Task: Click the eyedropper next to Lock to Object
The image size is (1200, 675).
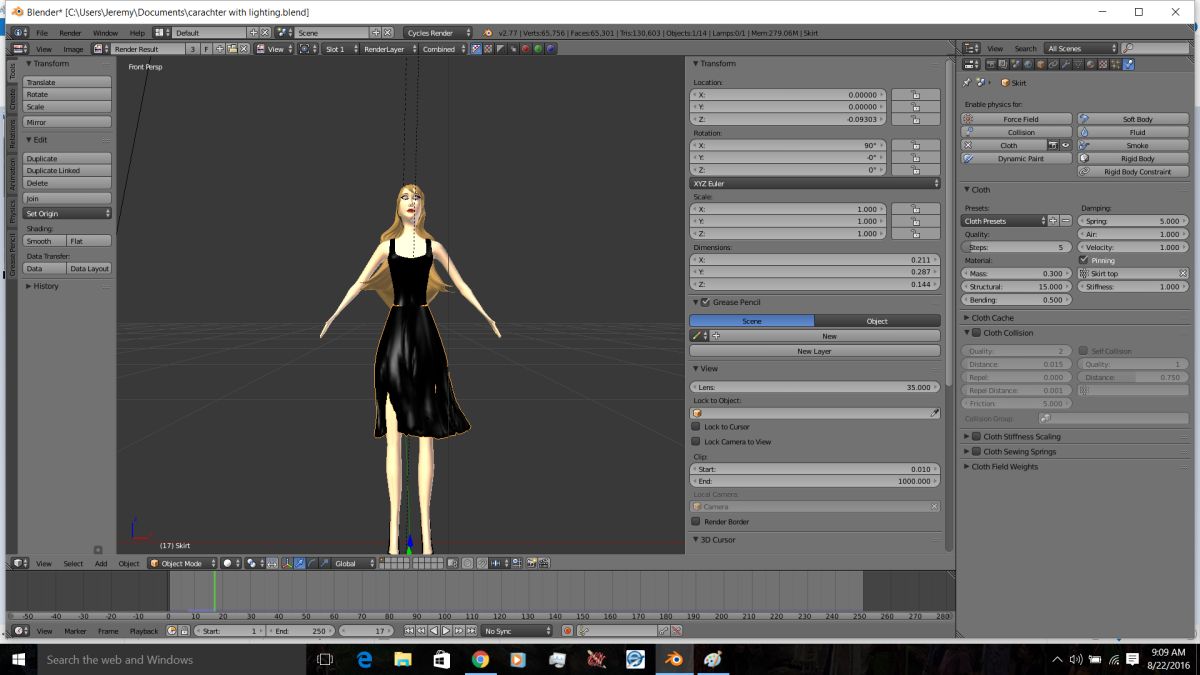Action: pyautogui.click(x=935, y=413)
